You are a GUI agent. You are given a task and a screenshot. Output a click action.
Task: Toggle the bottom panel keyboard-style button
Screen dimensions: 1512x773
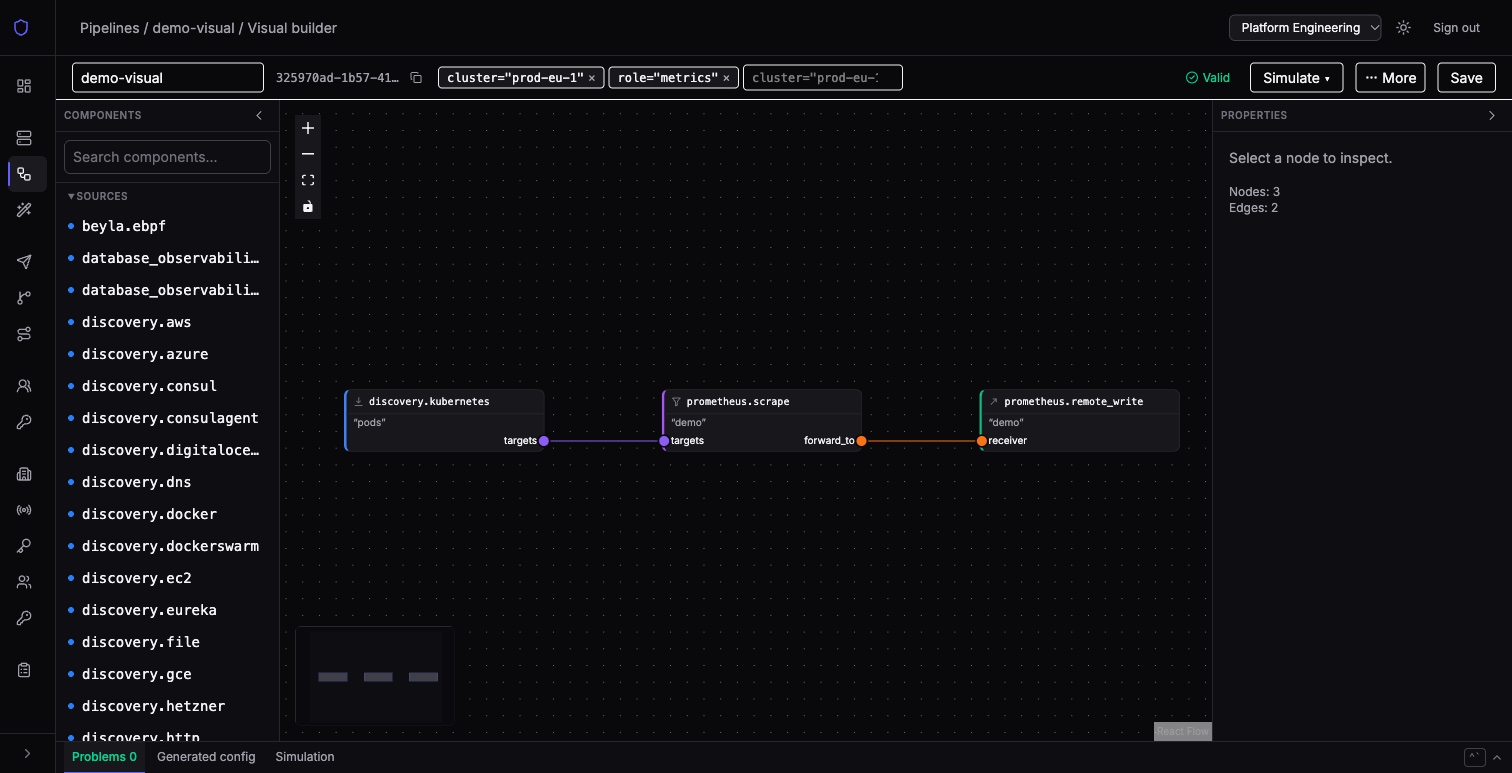1473,757
